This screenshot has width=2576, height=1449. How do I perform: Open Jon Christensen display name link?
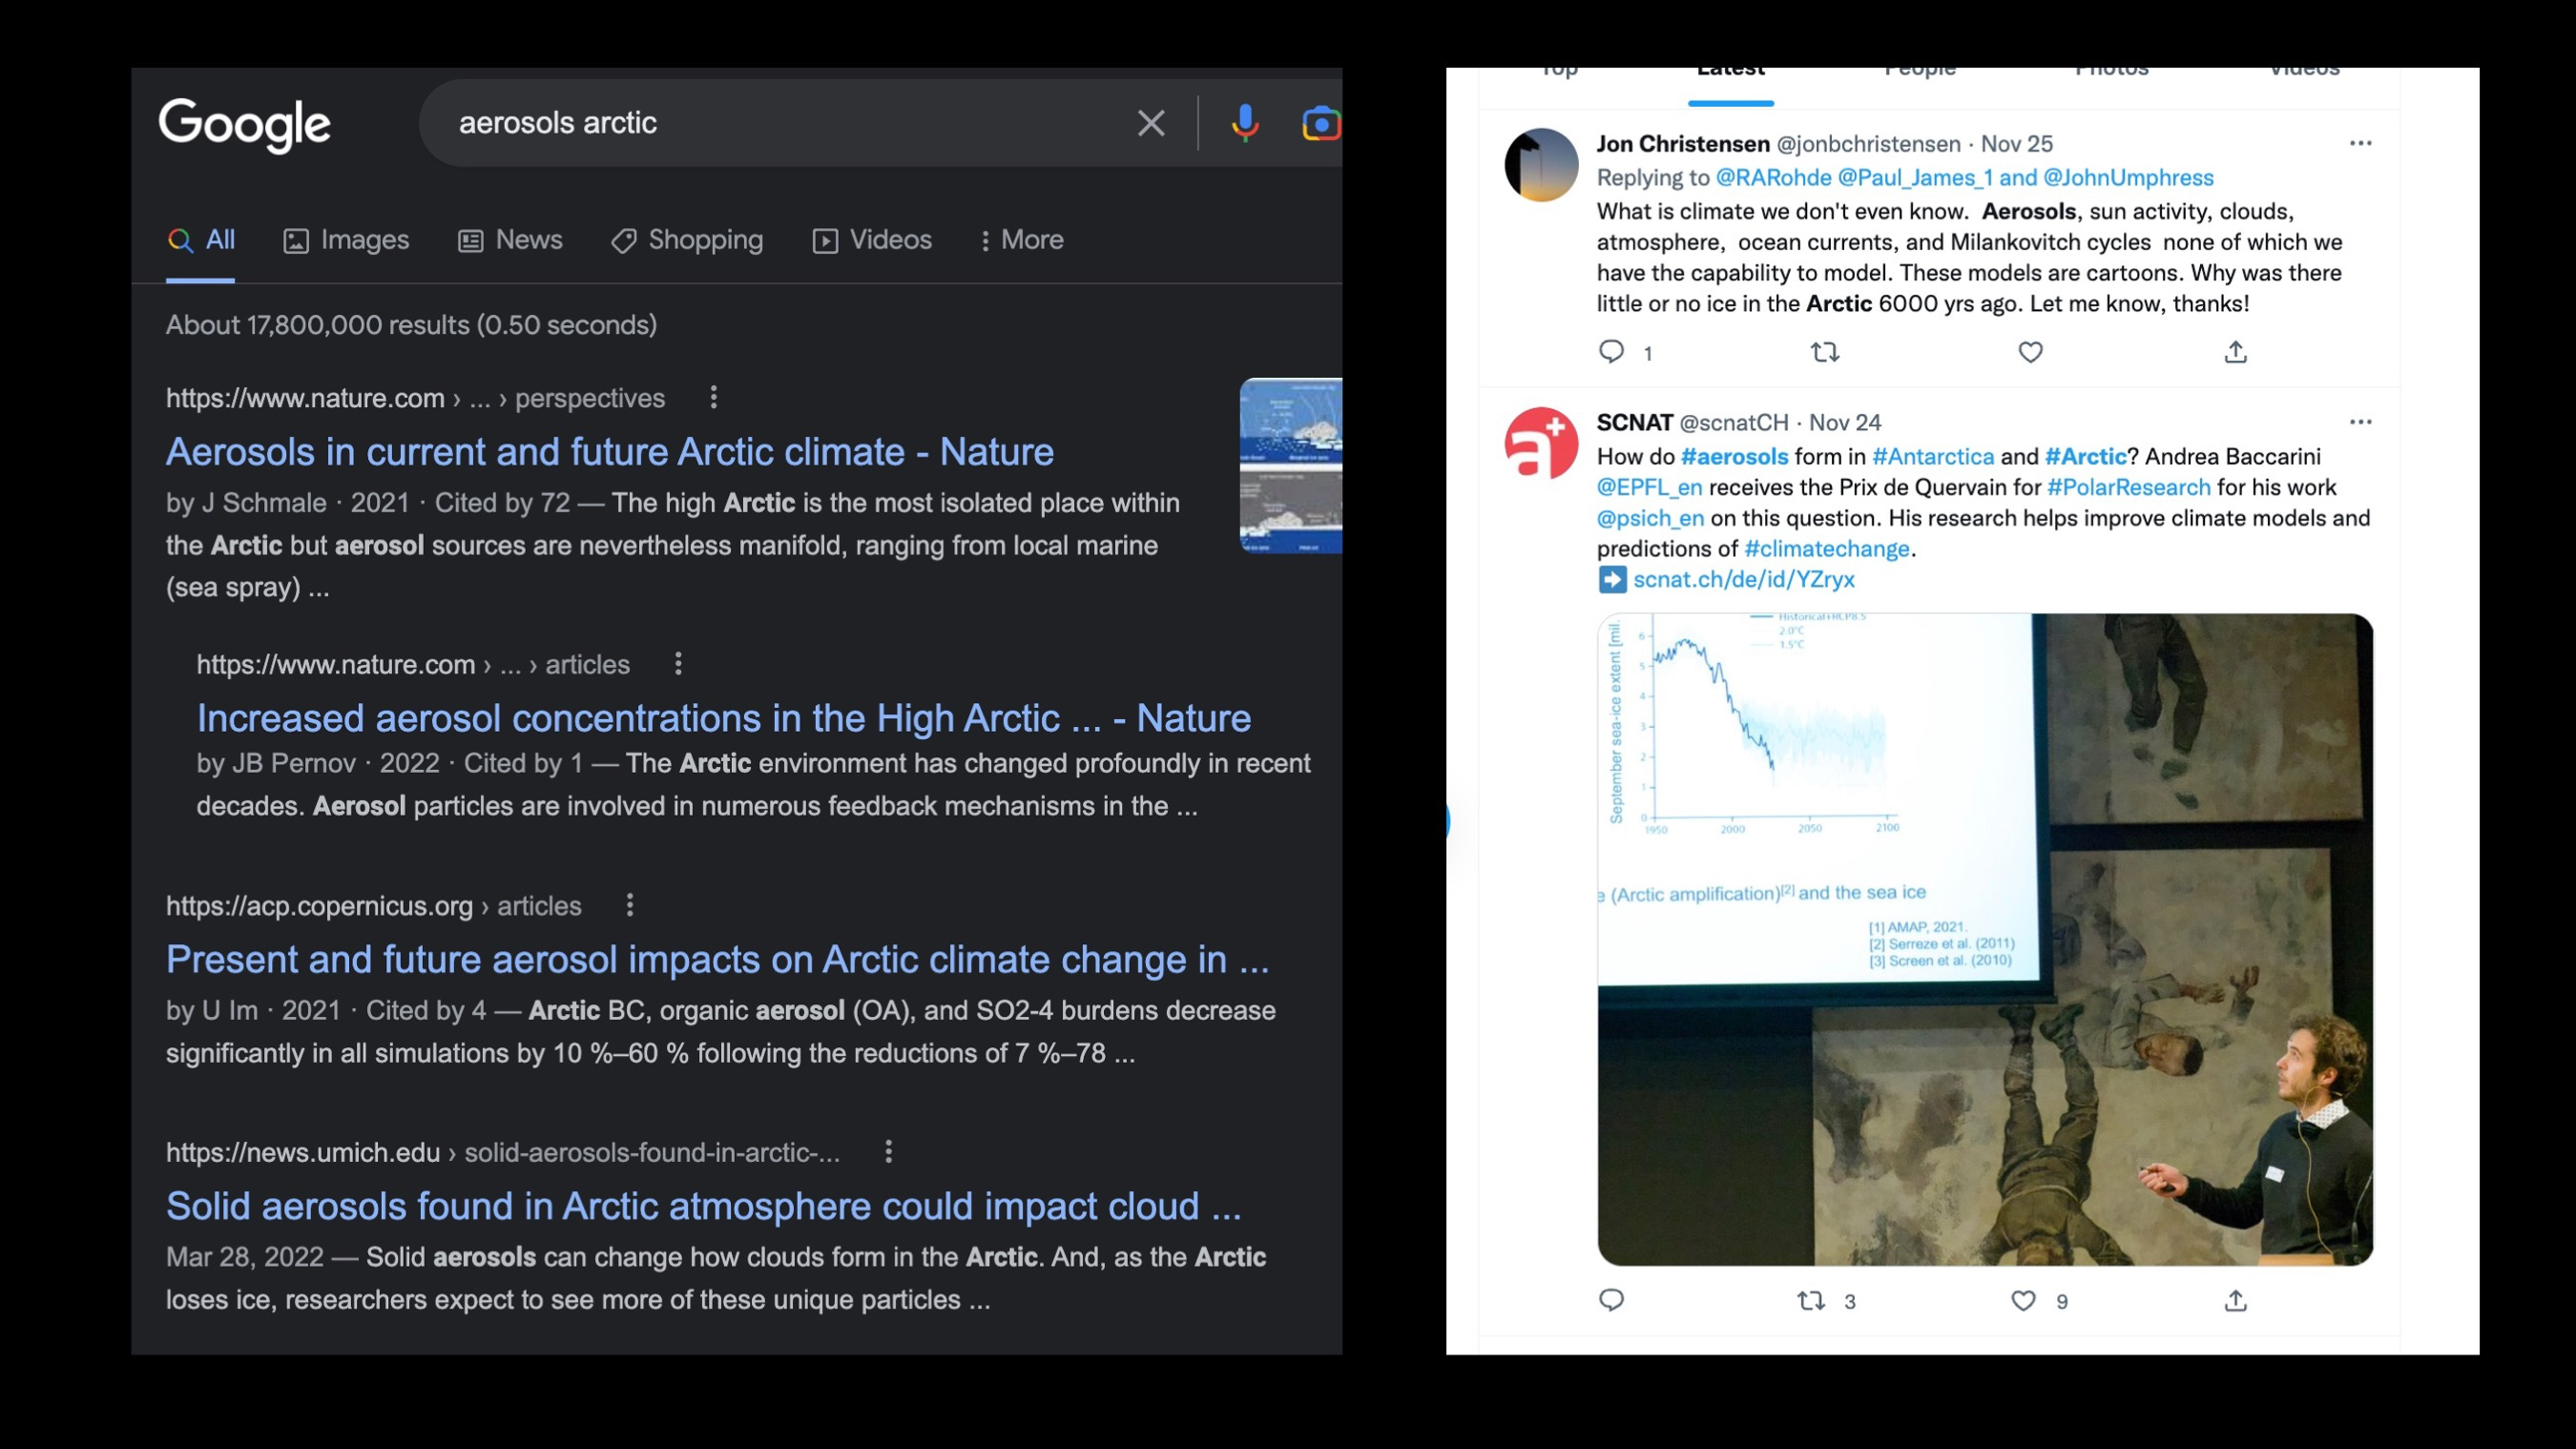click(1683, 144)
